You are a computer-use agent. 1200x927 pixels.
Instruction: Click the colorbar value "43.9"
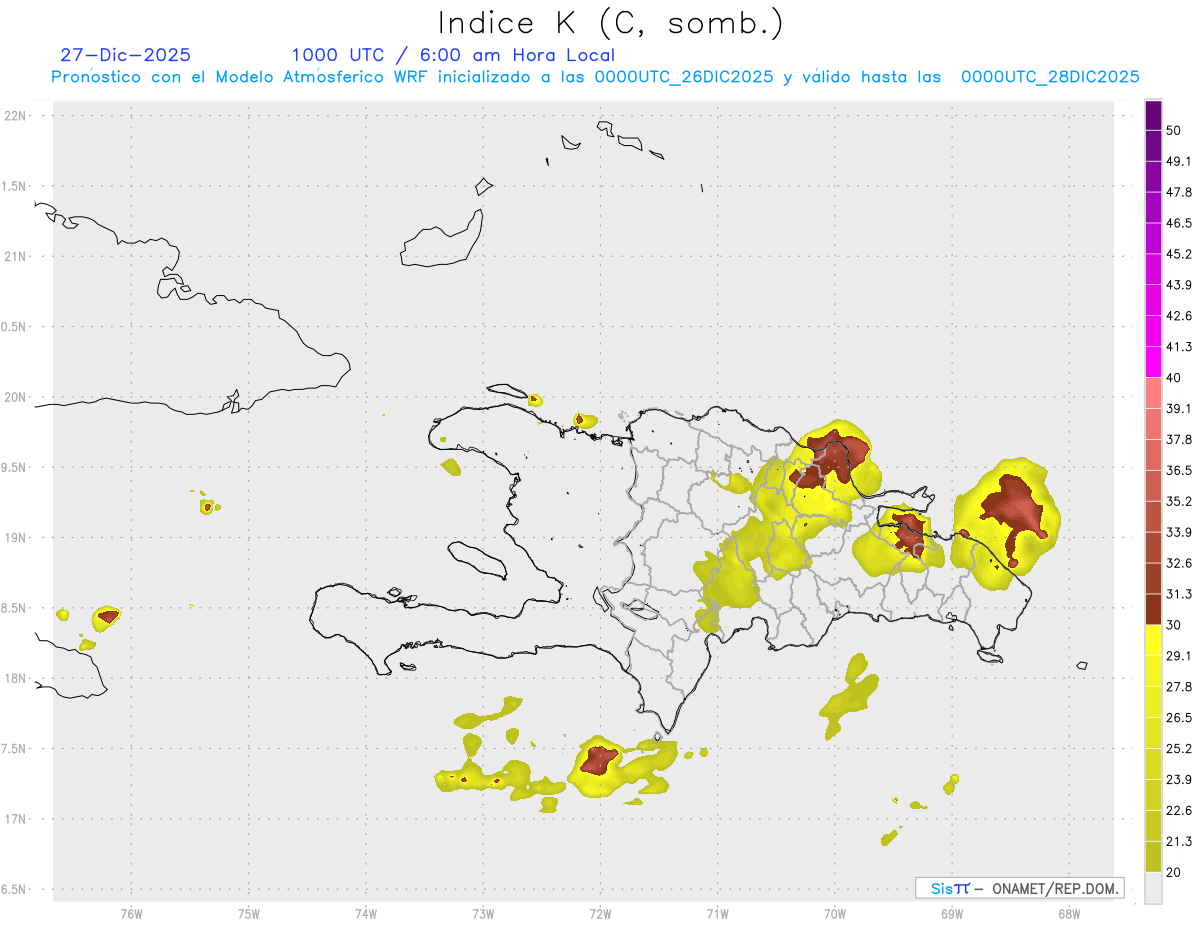click(x=1179, y=285)
